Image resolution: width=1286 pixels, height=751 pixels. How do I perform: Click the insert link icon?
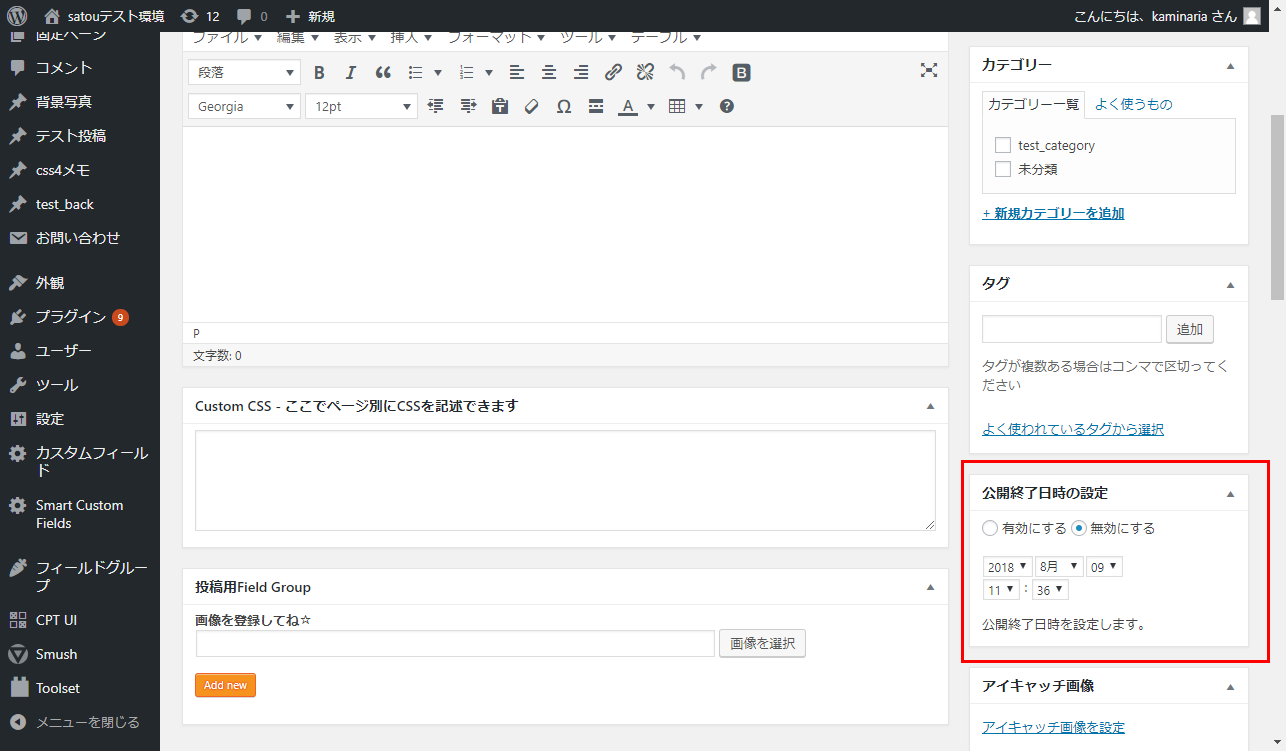tap(613, 72)
